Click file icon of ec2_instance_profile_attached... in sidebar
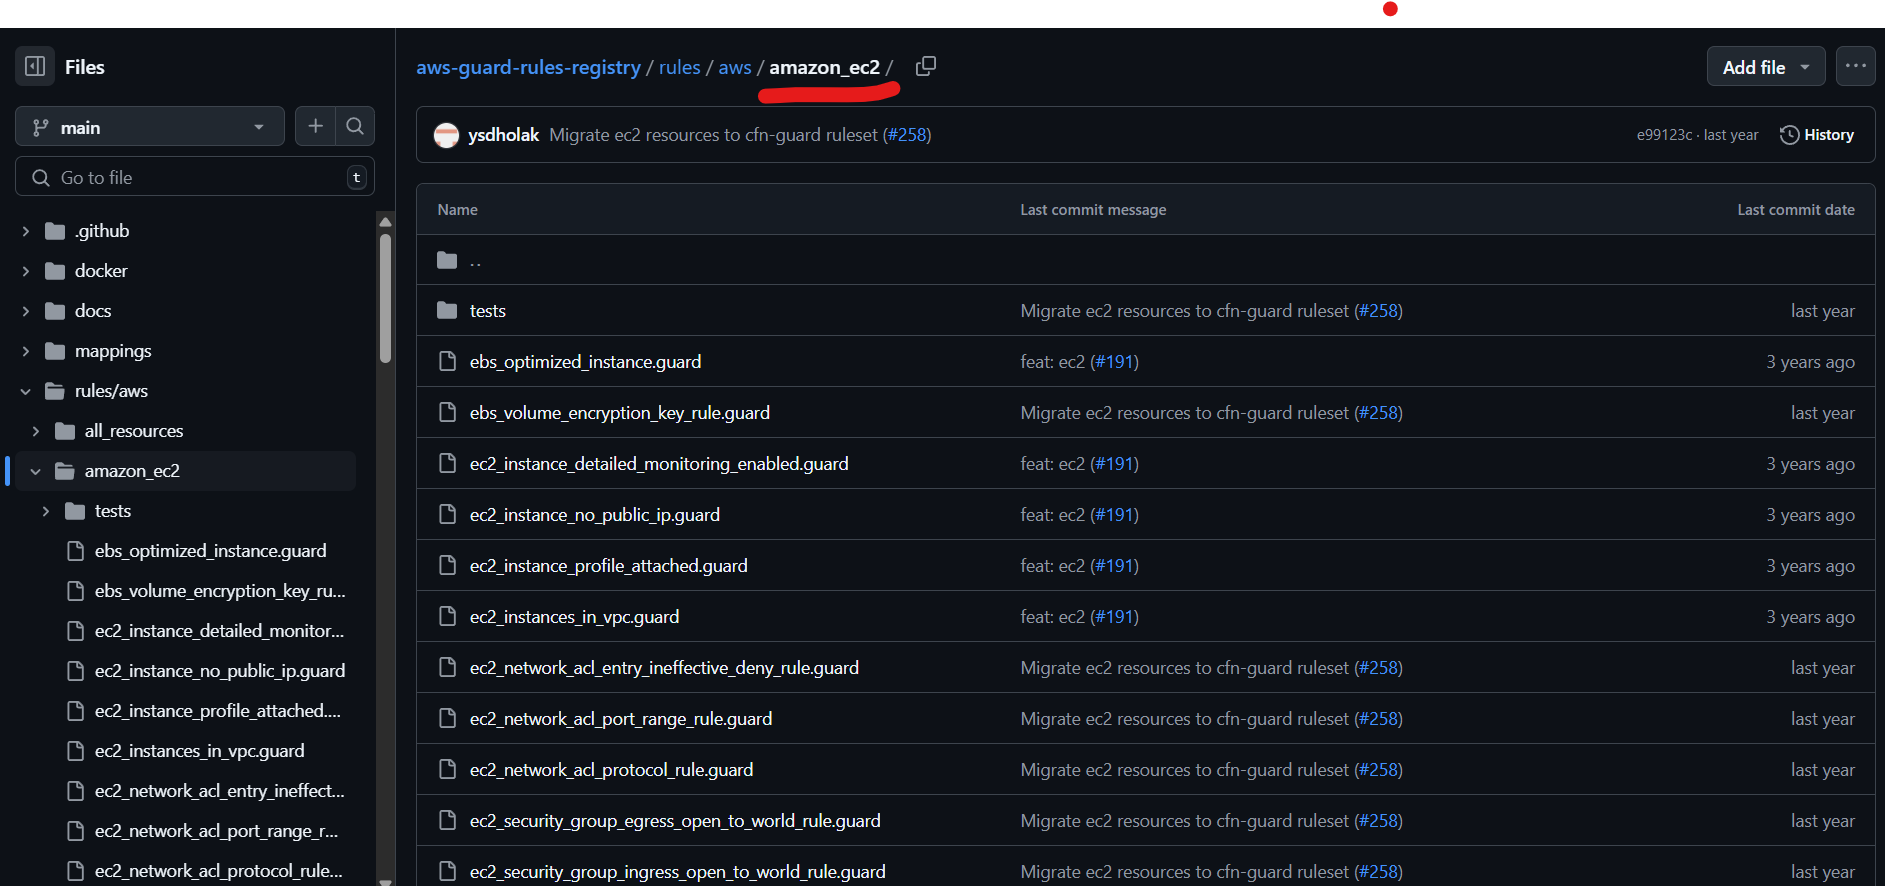Screen dimensions: 1885x886 (x=75, y=711)
